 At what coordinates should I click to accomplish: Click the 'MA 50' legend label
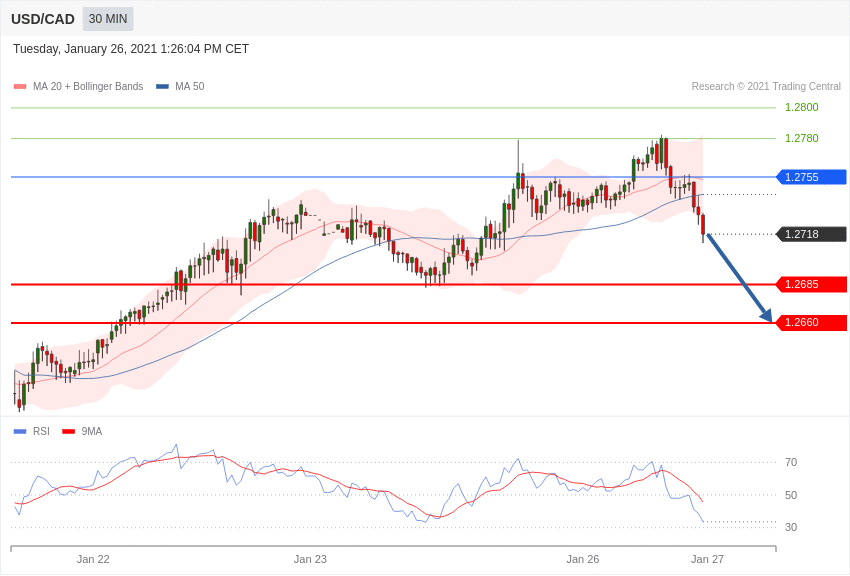pos(189,86)
